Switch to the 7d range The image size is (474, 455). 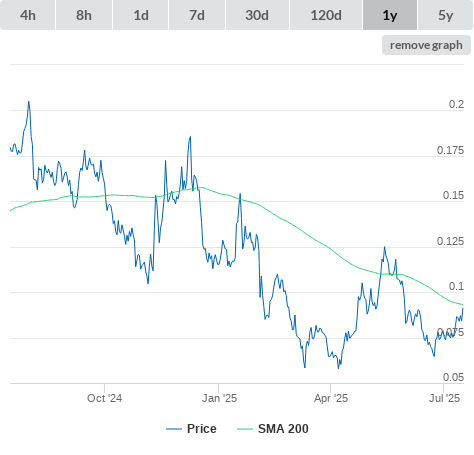[x=197, y=15]
